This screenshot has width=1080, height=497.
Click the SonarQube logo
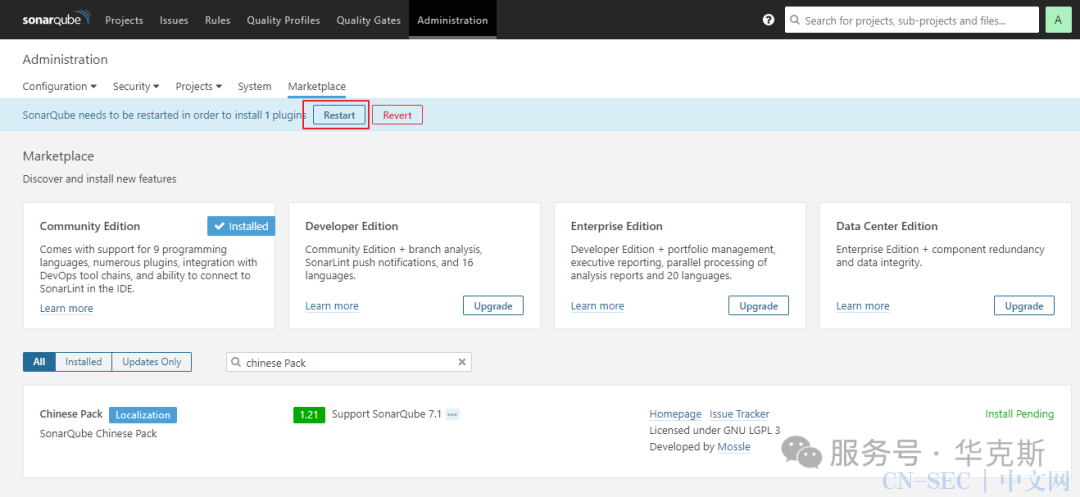[x=56, y=19]
